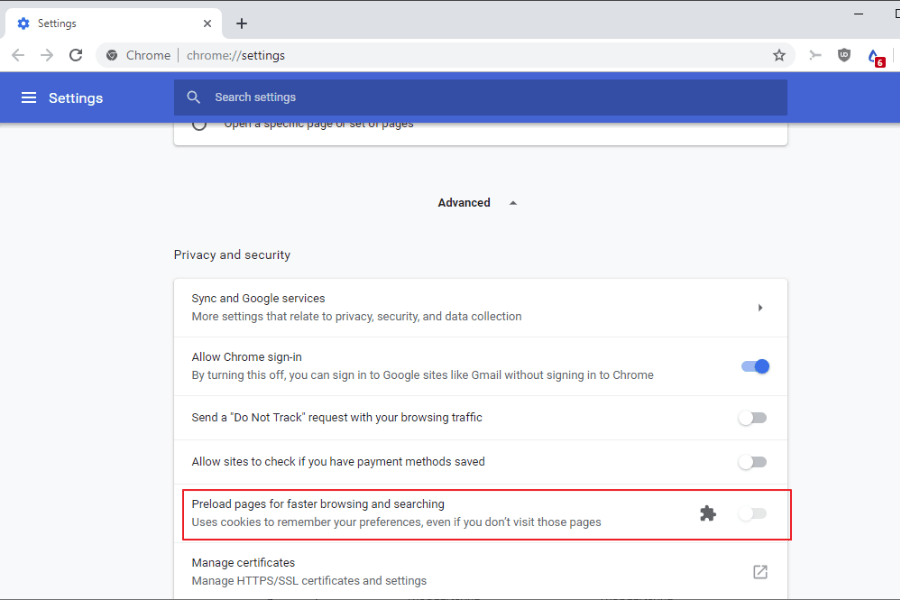
Task: Open a new tab with plus button
Action: click(x=241, y=23)
